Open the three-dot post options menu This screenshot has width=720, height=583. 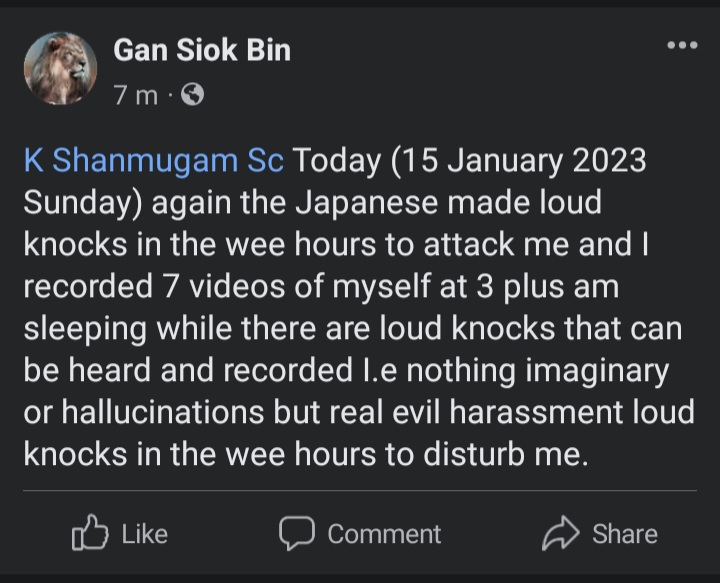(682, 45)
